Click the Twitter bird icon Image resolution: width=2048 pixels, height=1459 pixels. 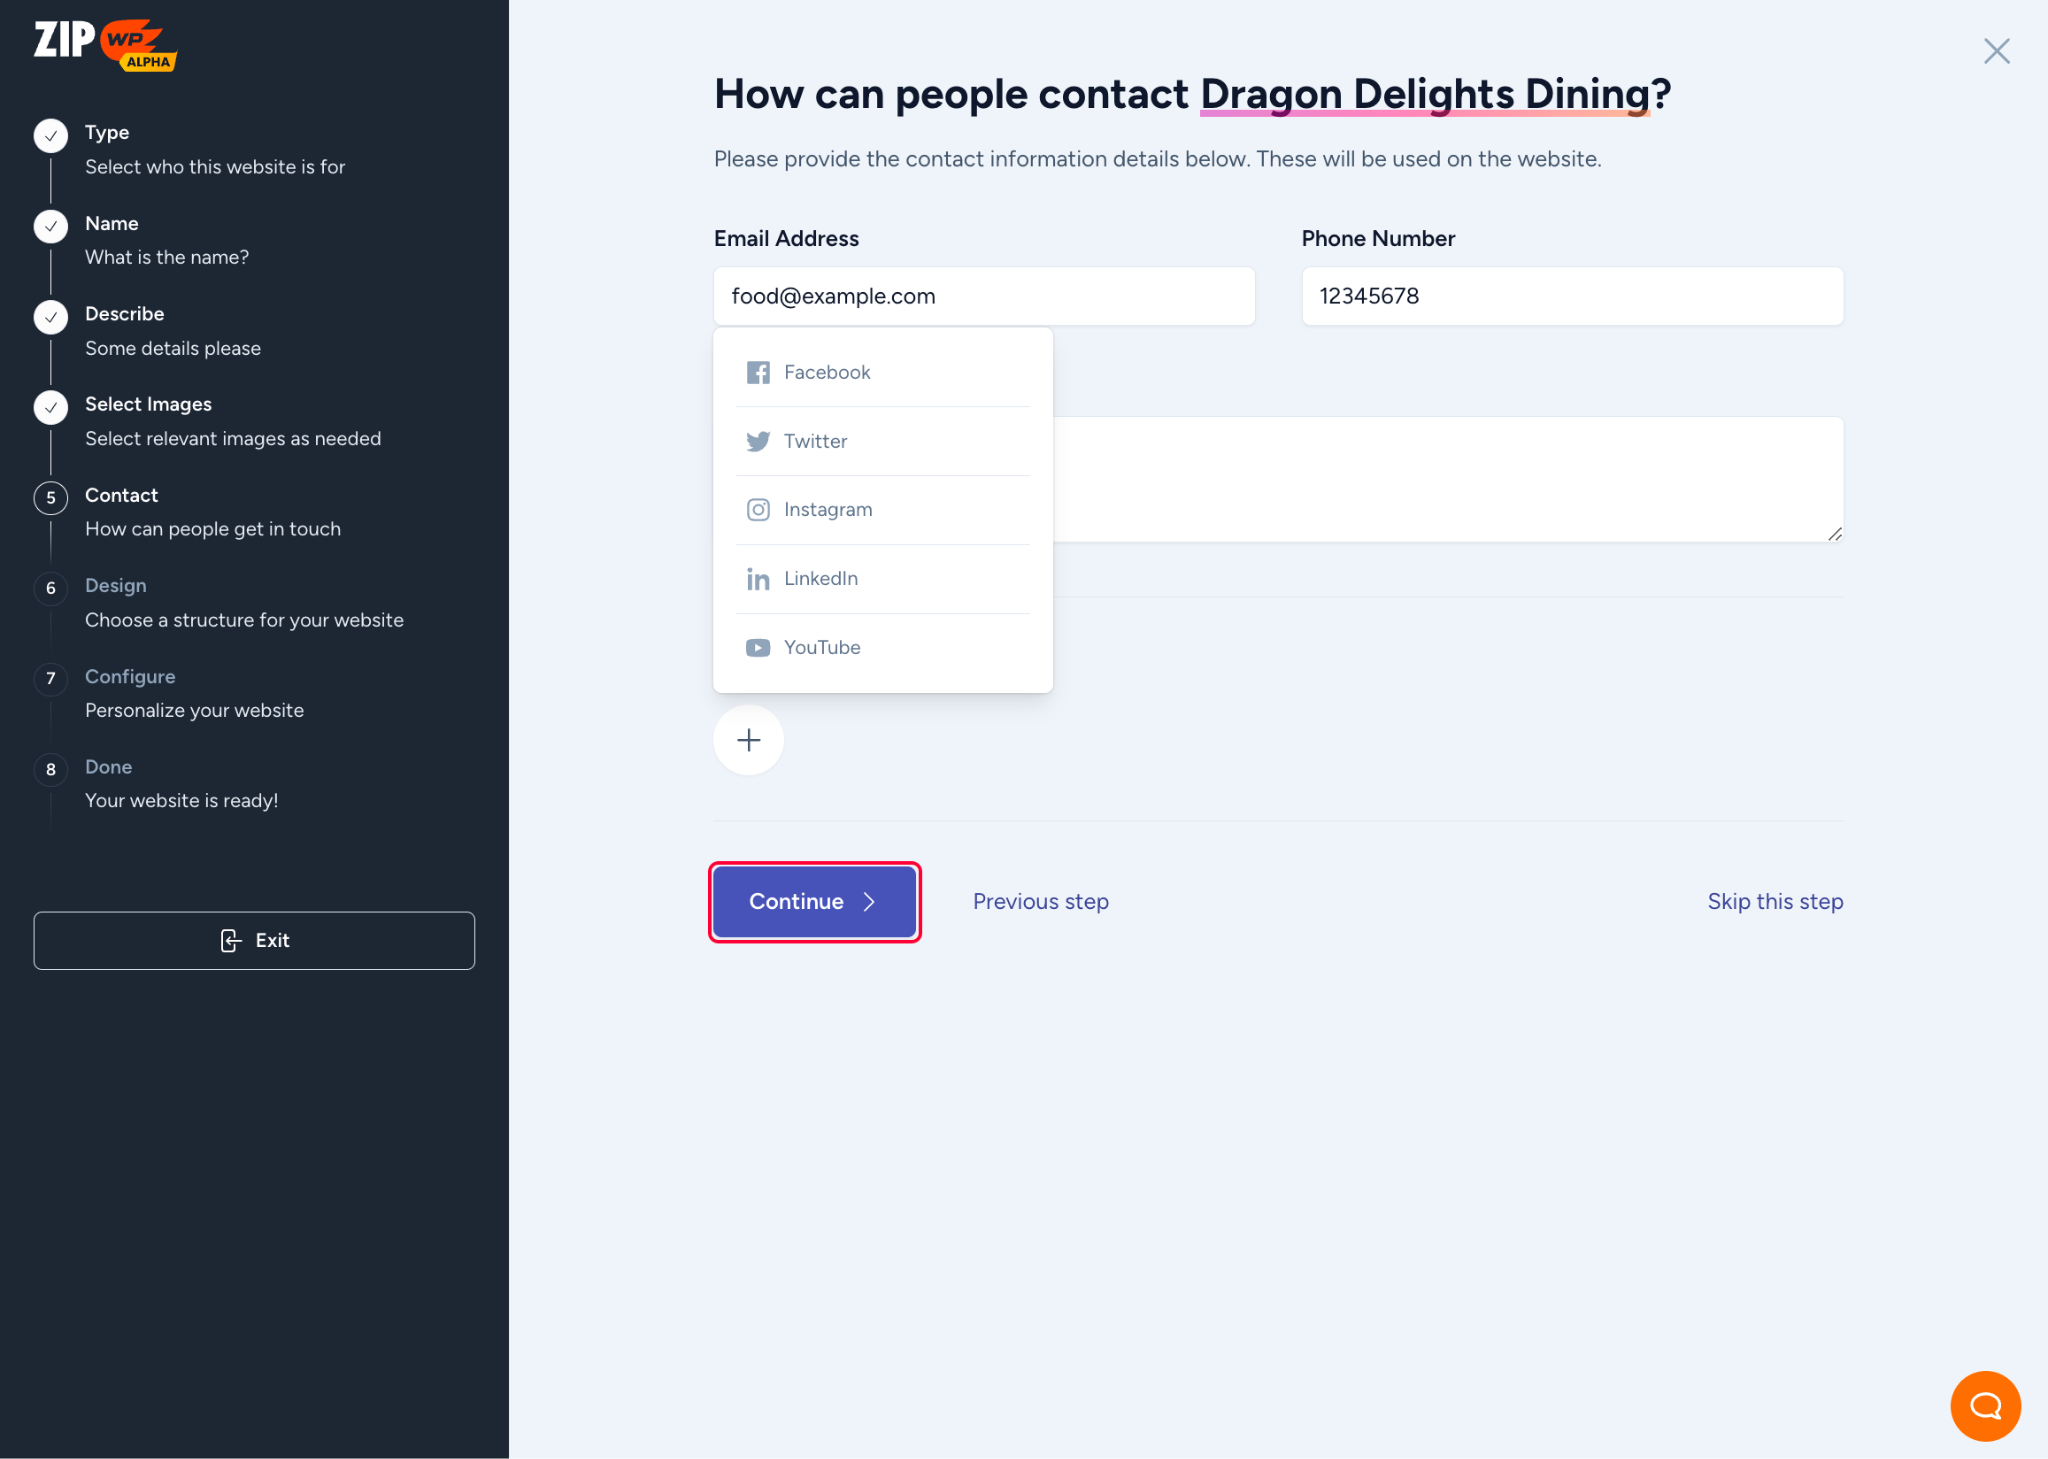(758, 441)
